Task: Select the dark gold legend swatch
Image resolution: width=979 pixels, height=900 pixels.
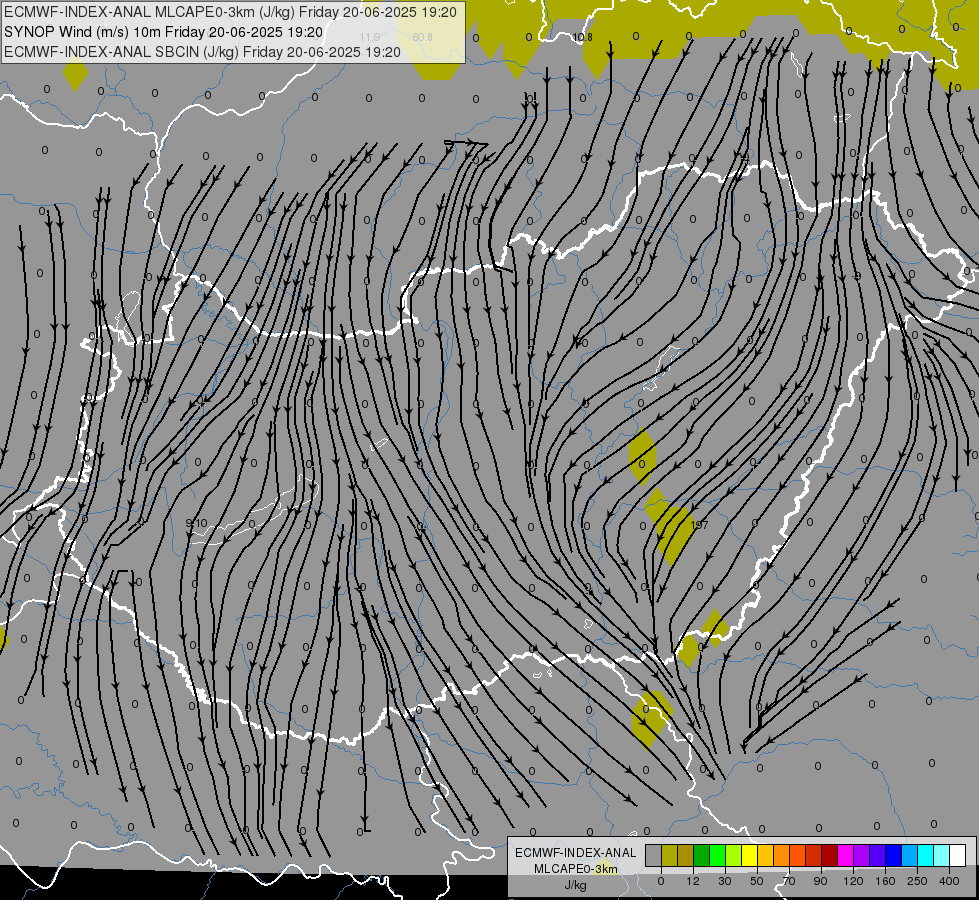Action: pyautogui.click(x=686, y=855)
